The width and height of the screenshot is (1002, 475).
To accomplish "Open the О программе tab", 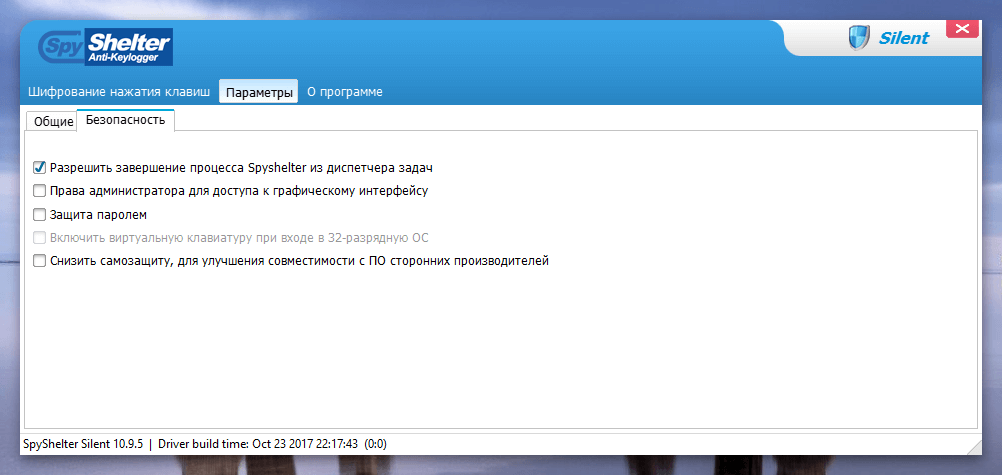I will click(345, 91).
